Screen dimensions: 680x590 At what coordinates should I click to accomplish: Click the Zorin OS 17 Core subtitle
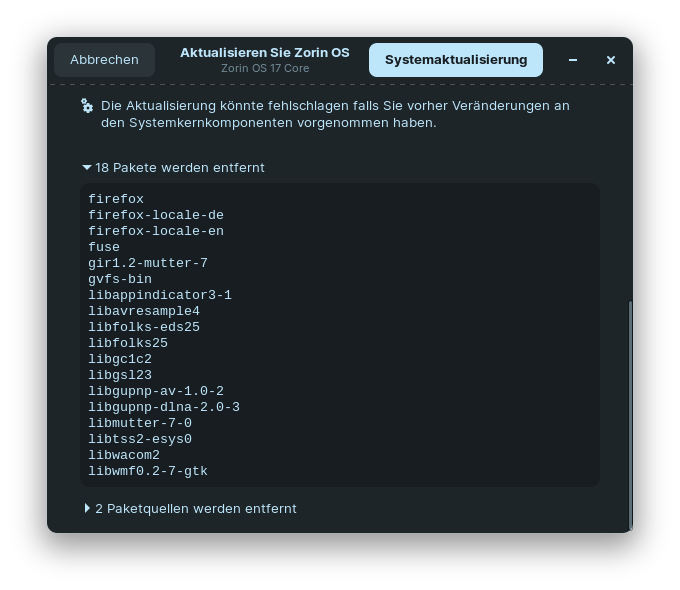coord(265,68)
